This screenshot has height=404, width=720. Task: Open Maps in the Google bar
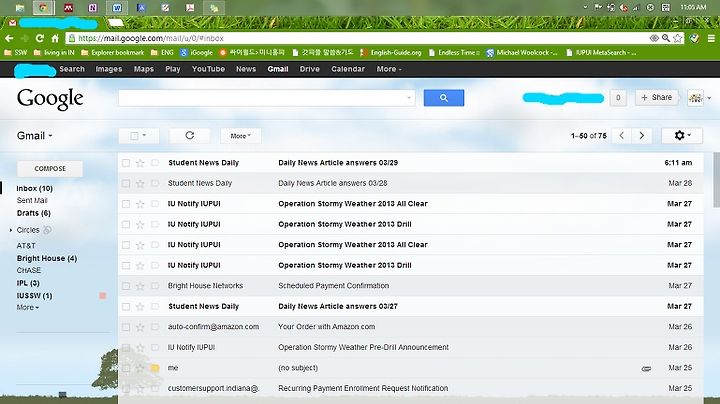click(144, 69)
